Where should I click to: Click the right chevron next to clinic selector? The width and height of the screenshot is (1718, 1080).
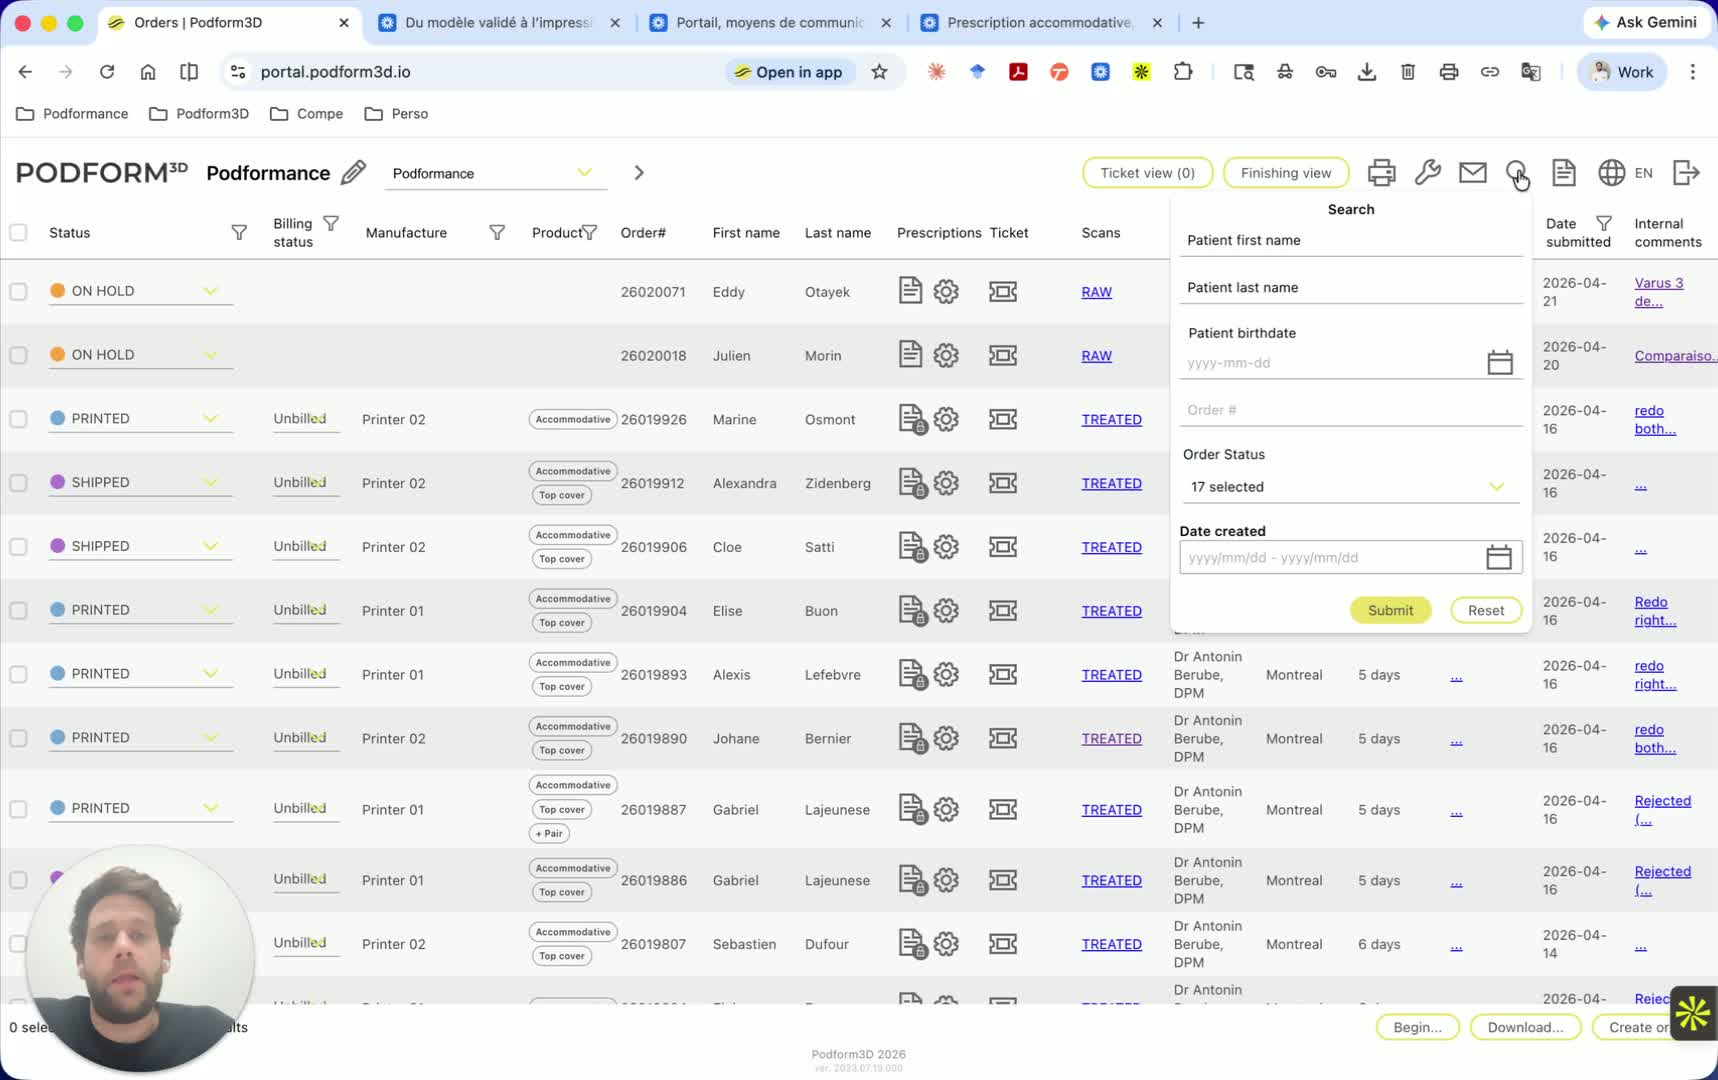[x=639, y=173]
